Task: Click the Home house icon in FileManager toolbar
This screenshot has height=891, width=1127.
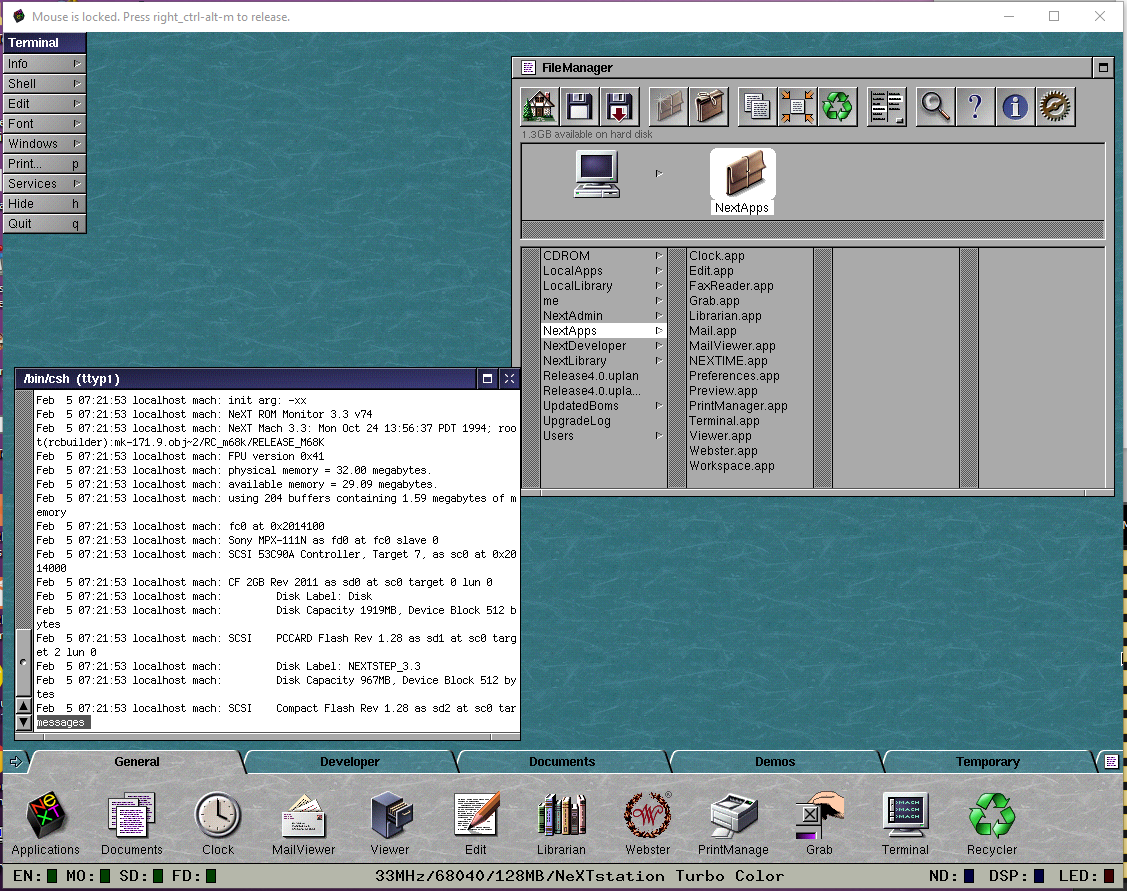Action: pos(539,106)
